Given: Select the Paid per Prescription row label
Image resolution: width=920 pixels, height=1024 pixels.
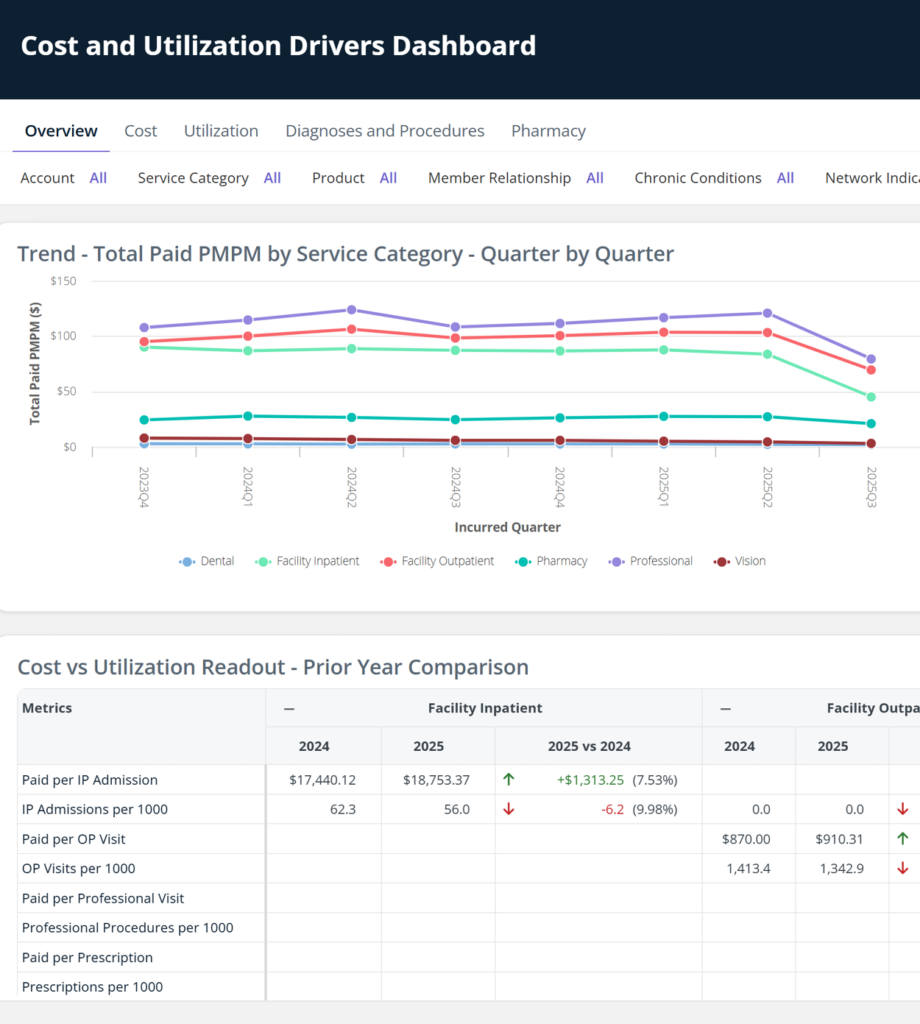Looking at the screenshot, I should coord(87,958).
